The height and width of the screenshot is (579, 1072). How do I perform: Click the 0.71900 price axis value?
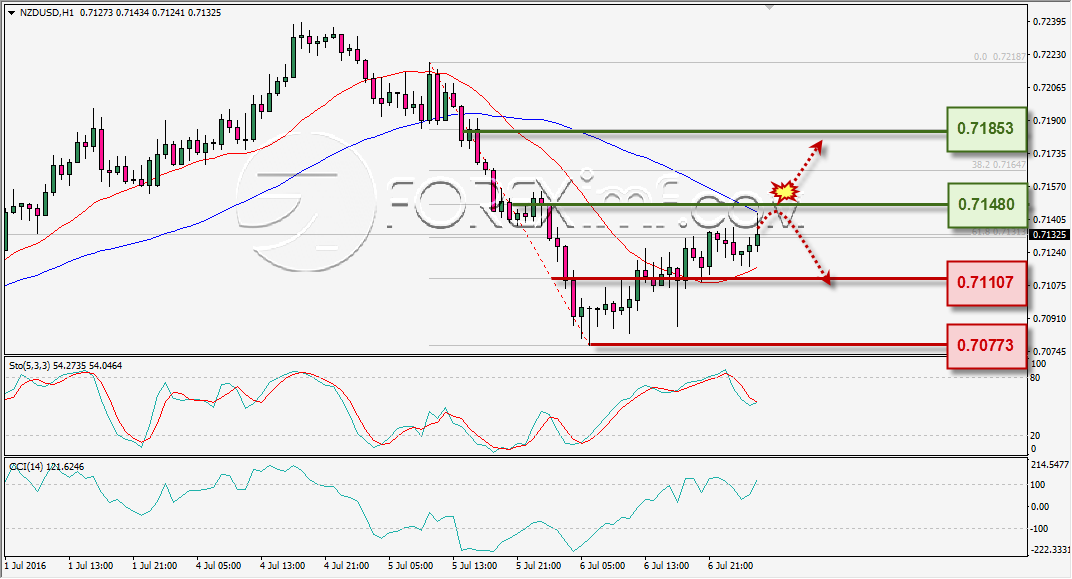(x=1049, y=120)
